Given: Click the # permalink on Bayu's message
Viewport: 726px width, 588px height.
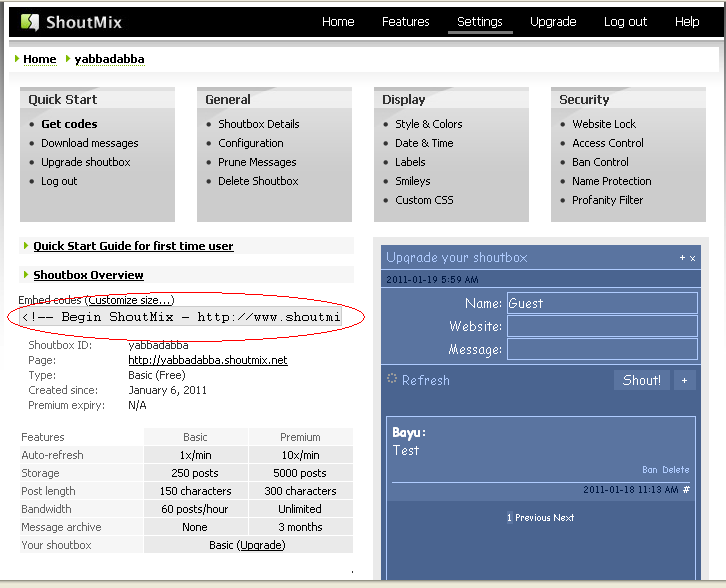Looking at the screenshot, I should click(x=686, y=489).
